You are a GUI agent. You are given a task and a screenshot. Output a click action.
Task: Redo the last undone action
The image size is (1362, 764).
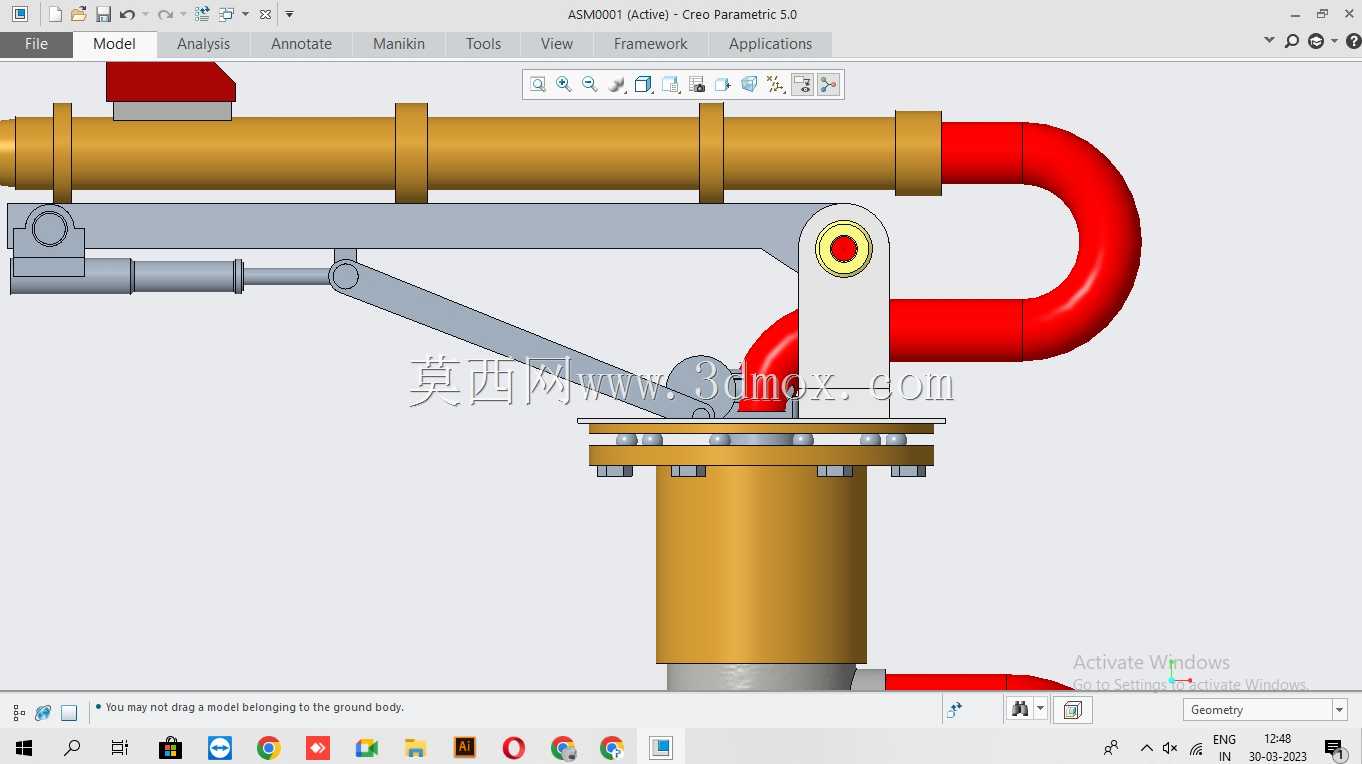click(x=165, y=14)
